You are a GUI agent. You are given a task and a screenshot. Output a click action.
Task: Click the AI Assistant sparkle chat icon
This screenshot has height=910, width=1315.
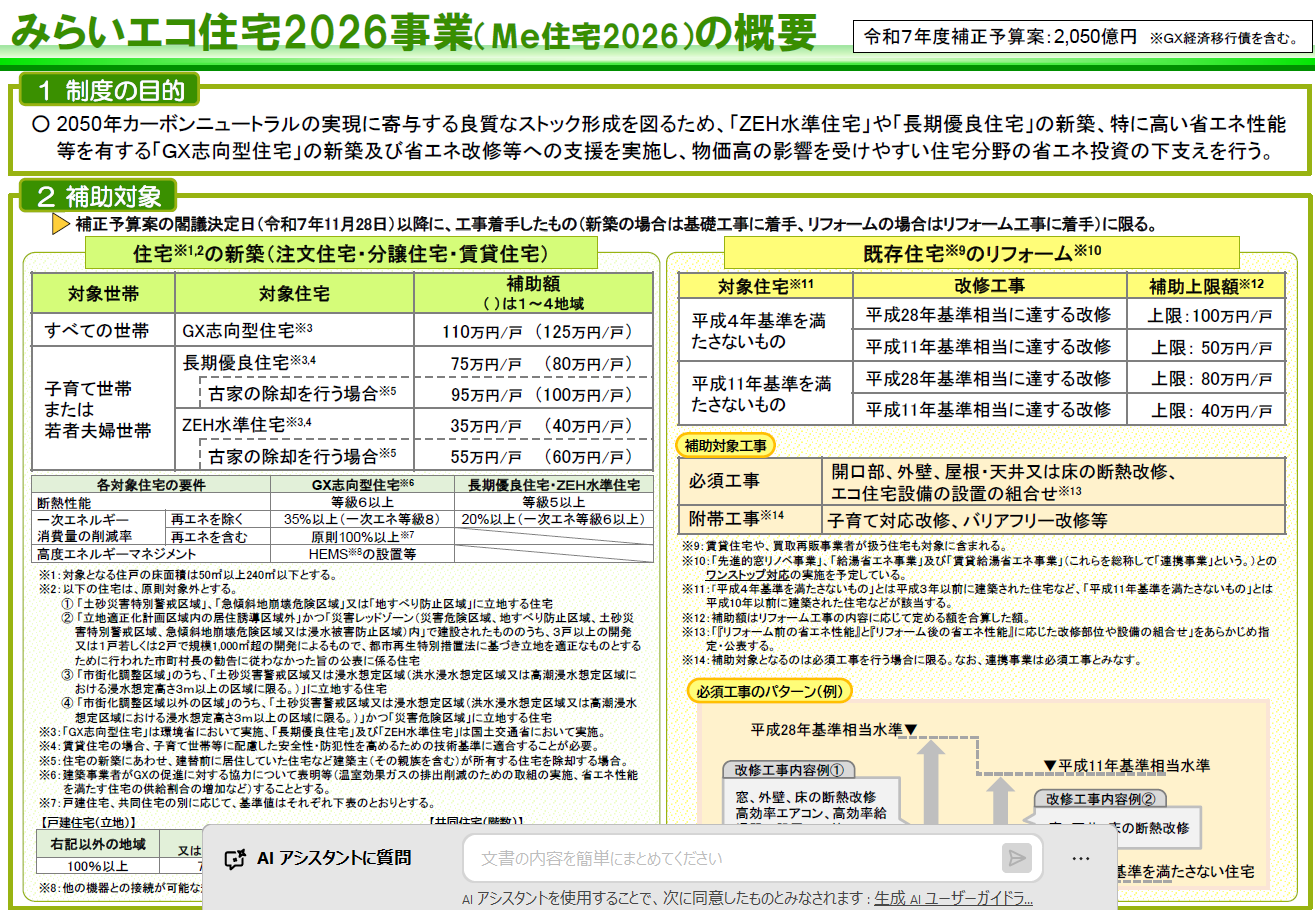click(235, 858)
